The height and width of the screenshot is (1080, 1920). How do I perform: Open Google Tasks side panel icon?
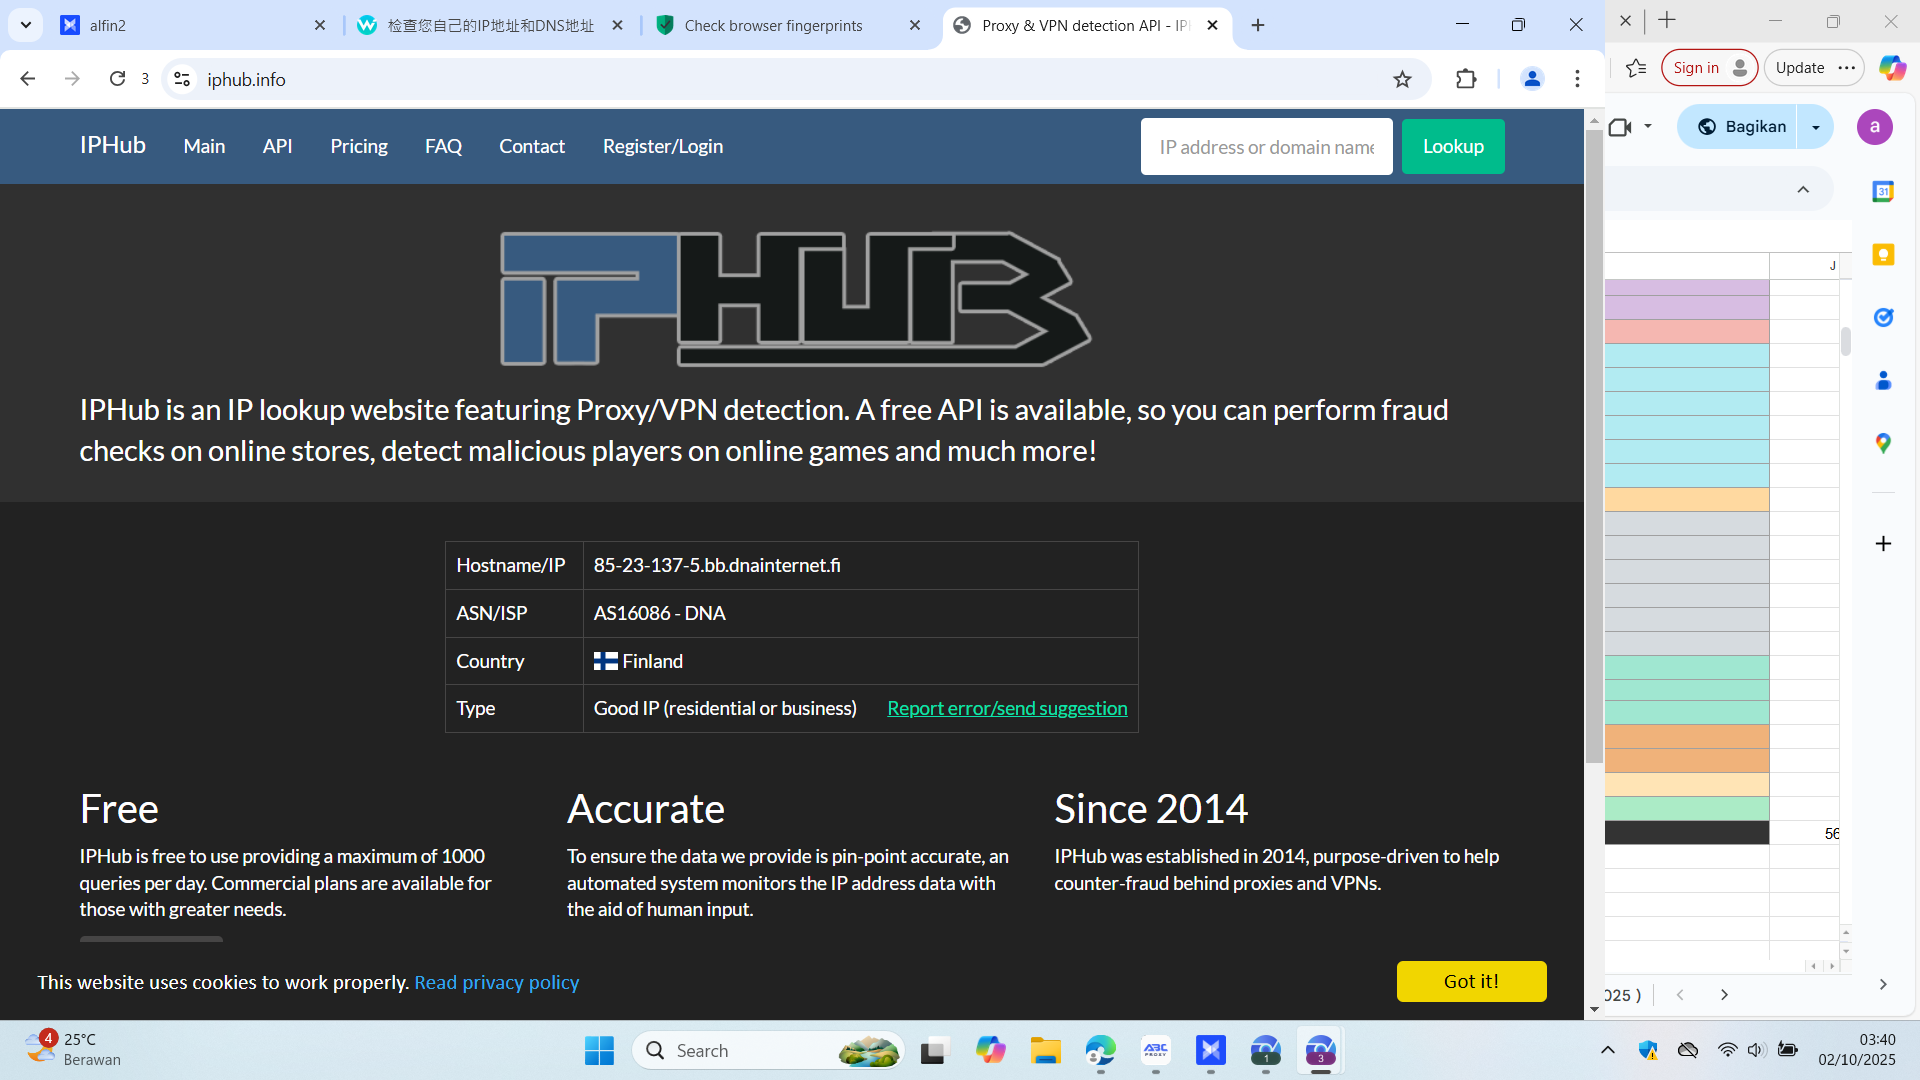click(x=1883, y=317)
